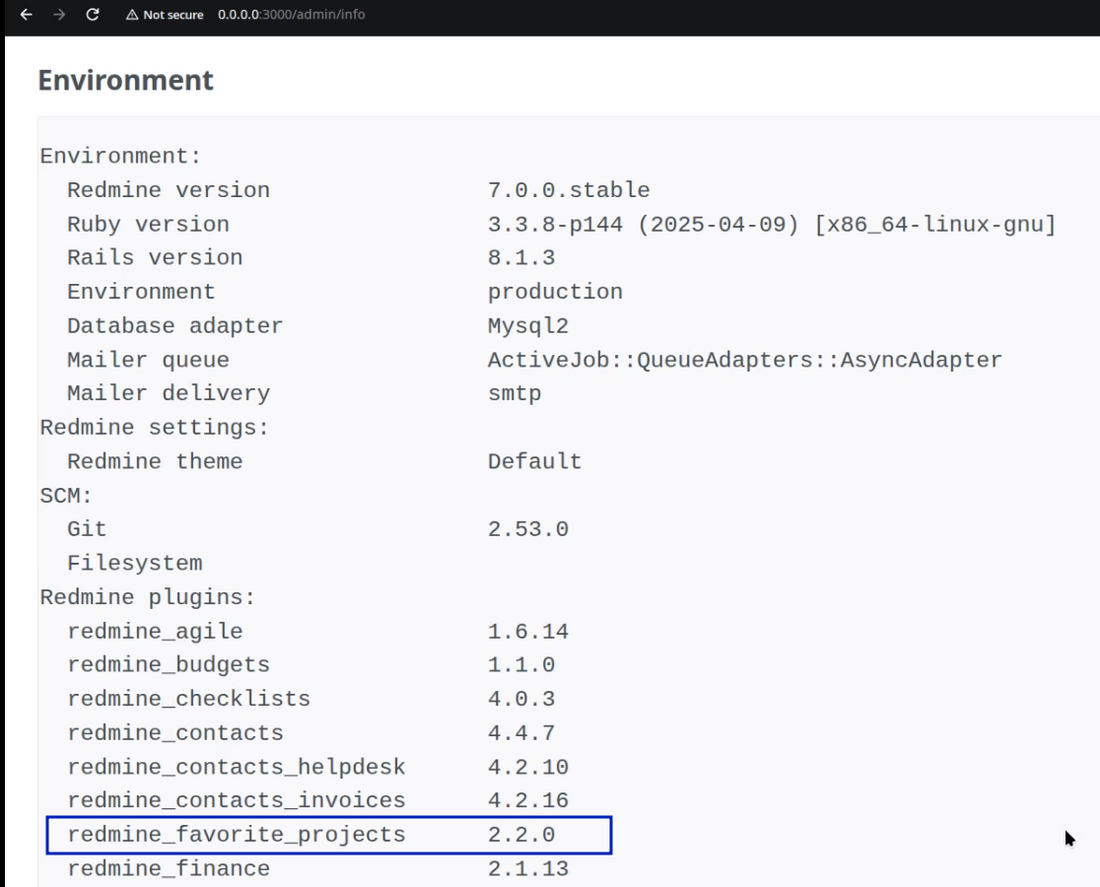
Task: Select Git version 2.53.0
Action: 528,529
